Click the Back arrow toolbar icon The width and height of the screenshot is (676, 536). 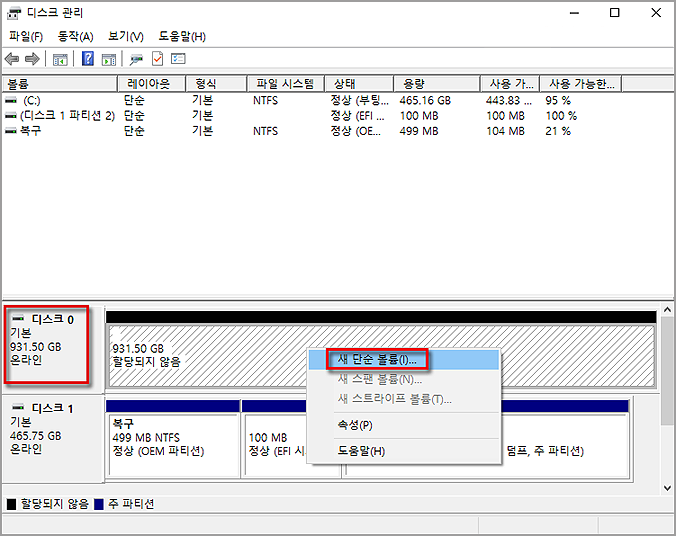(x=12, y=59)
